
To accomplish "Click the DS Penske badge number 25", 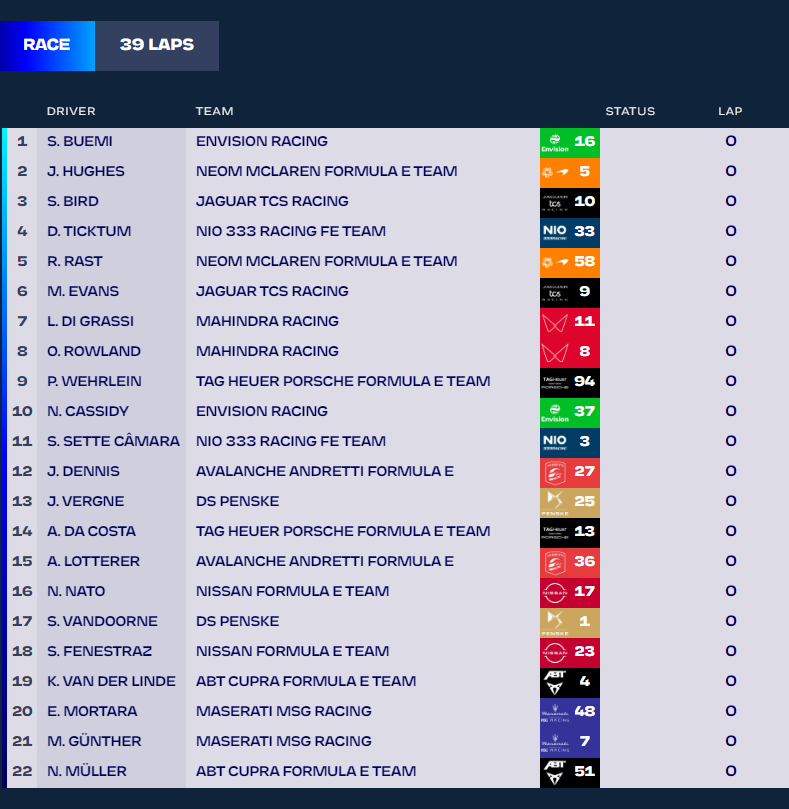I will click(570, 503).
